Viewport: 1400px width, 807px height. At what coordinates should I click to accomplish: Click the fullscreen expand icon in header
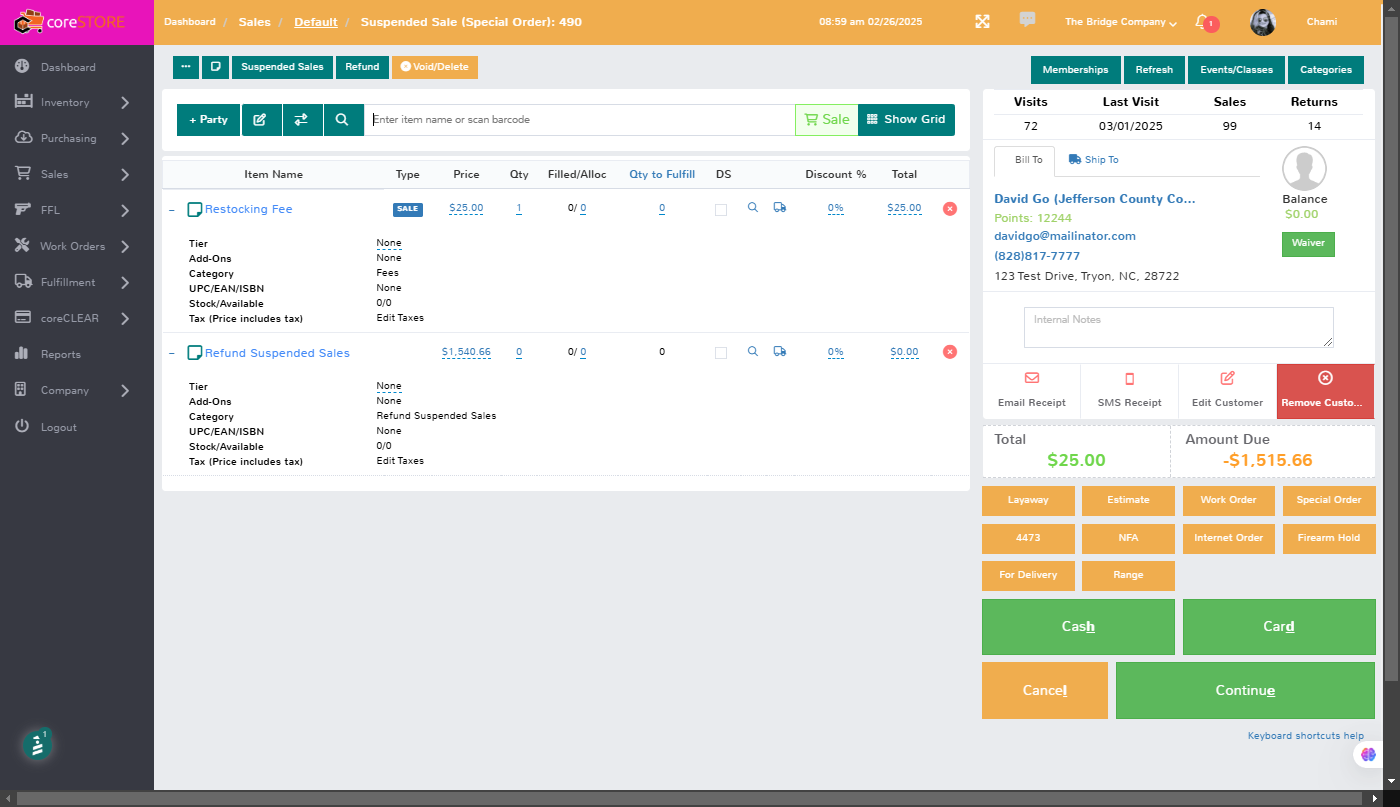(x=982, y=22)
